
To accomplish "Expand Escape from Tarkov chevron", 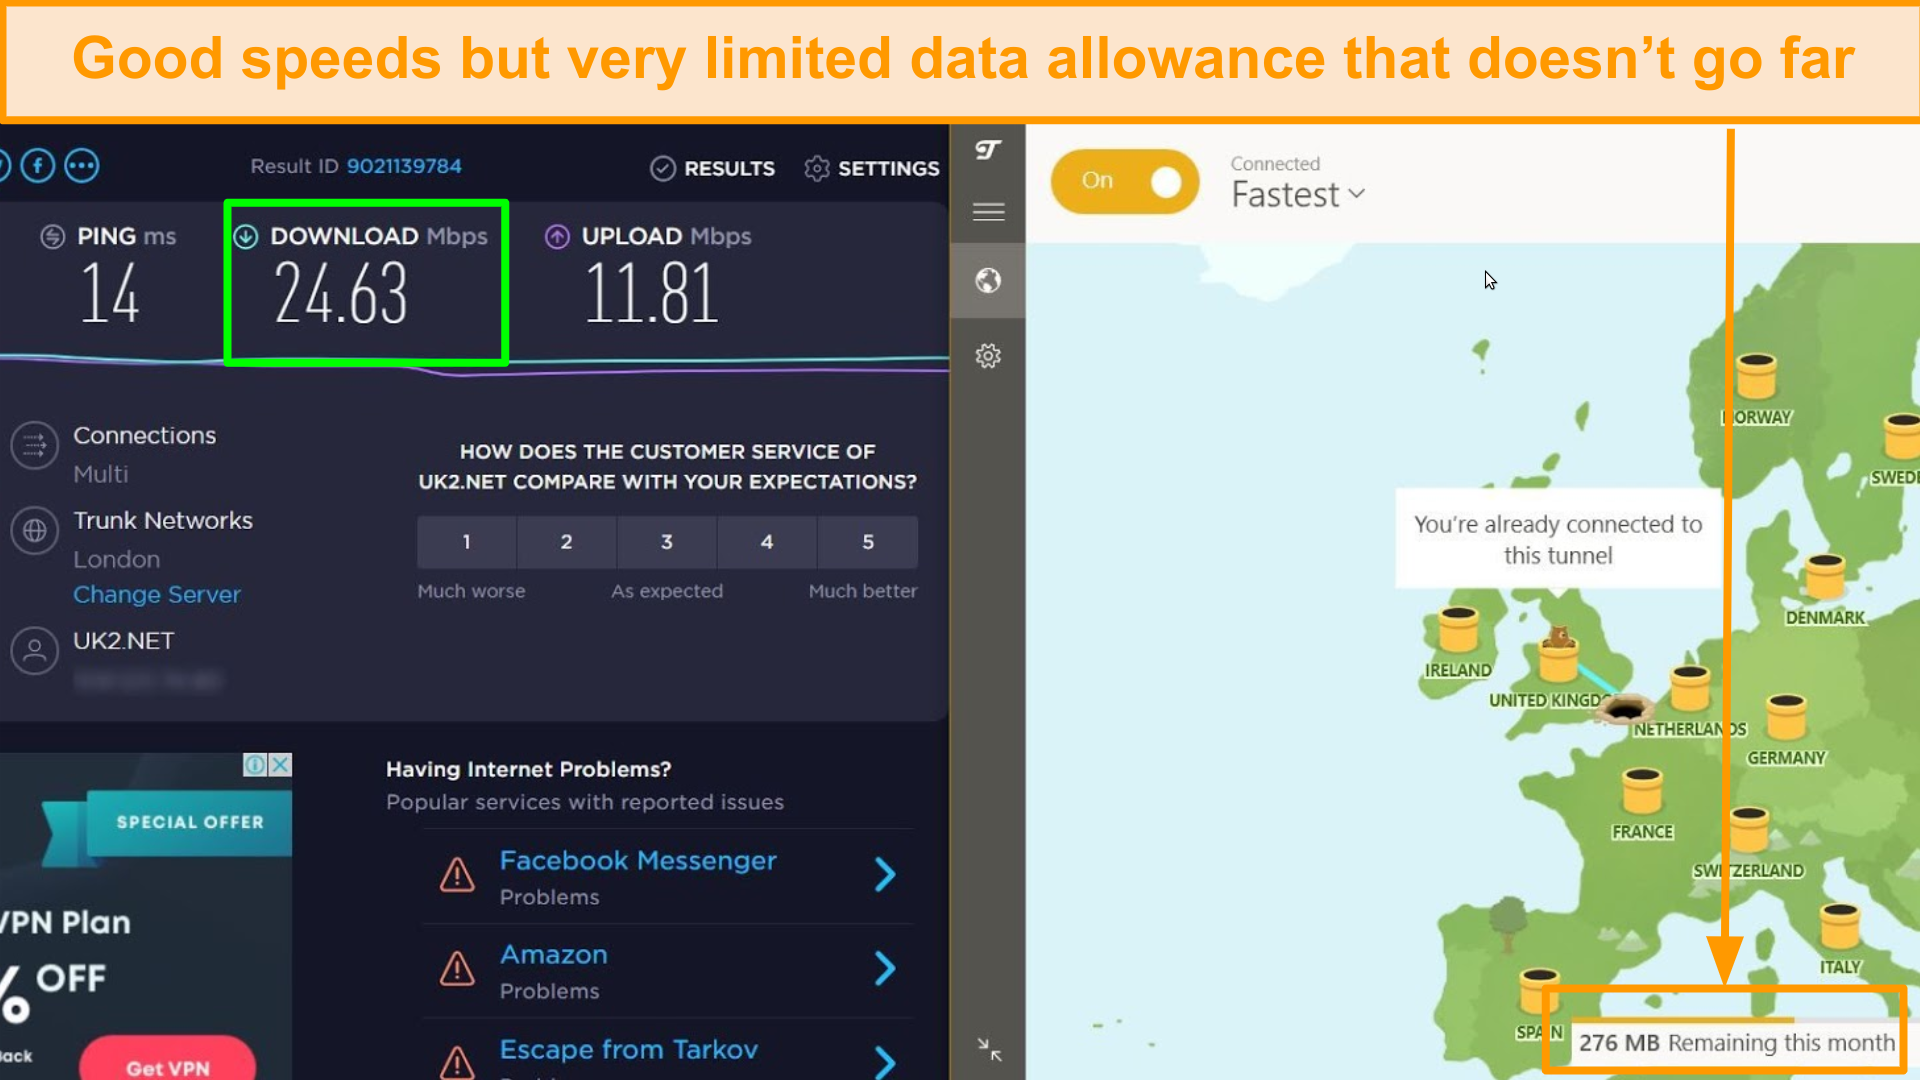I will pos(885,1062).
